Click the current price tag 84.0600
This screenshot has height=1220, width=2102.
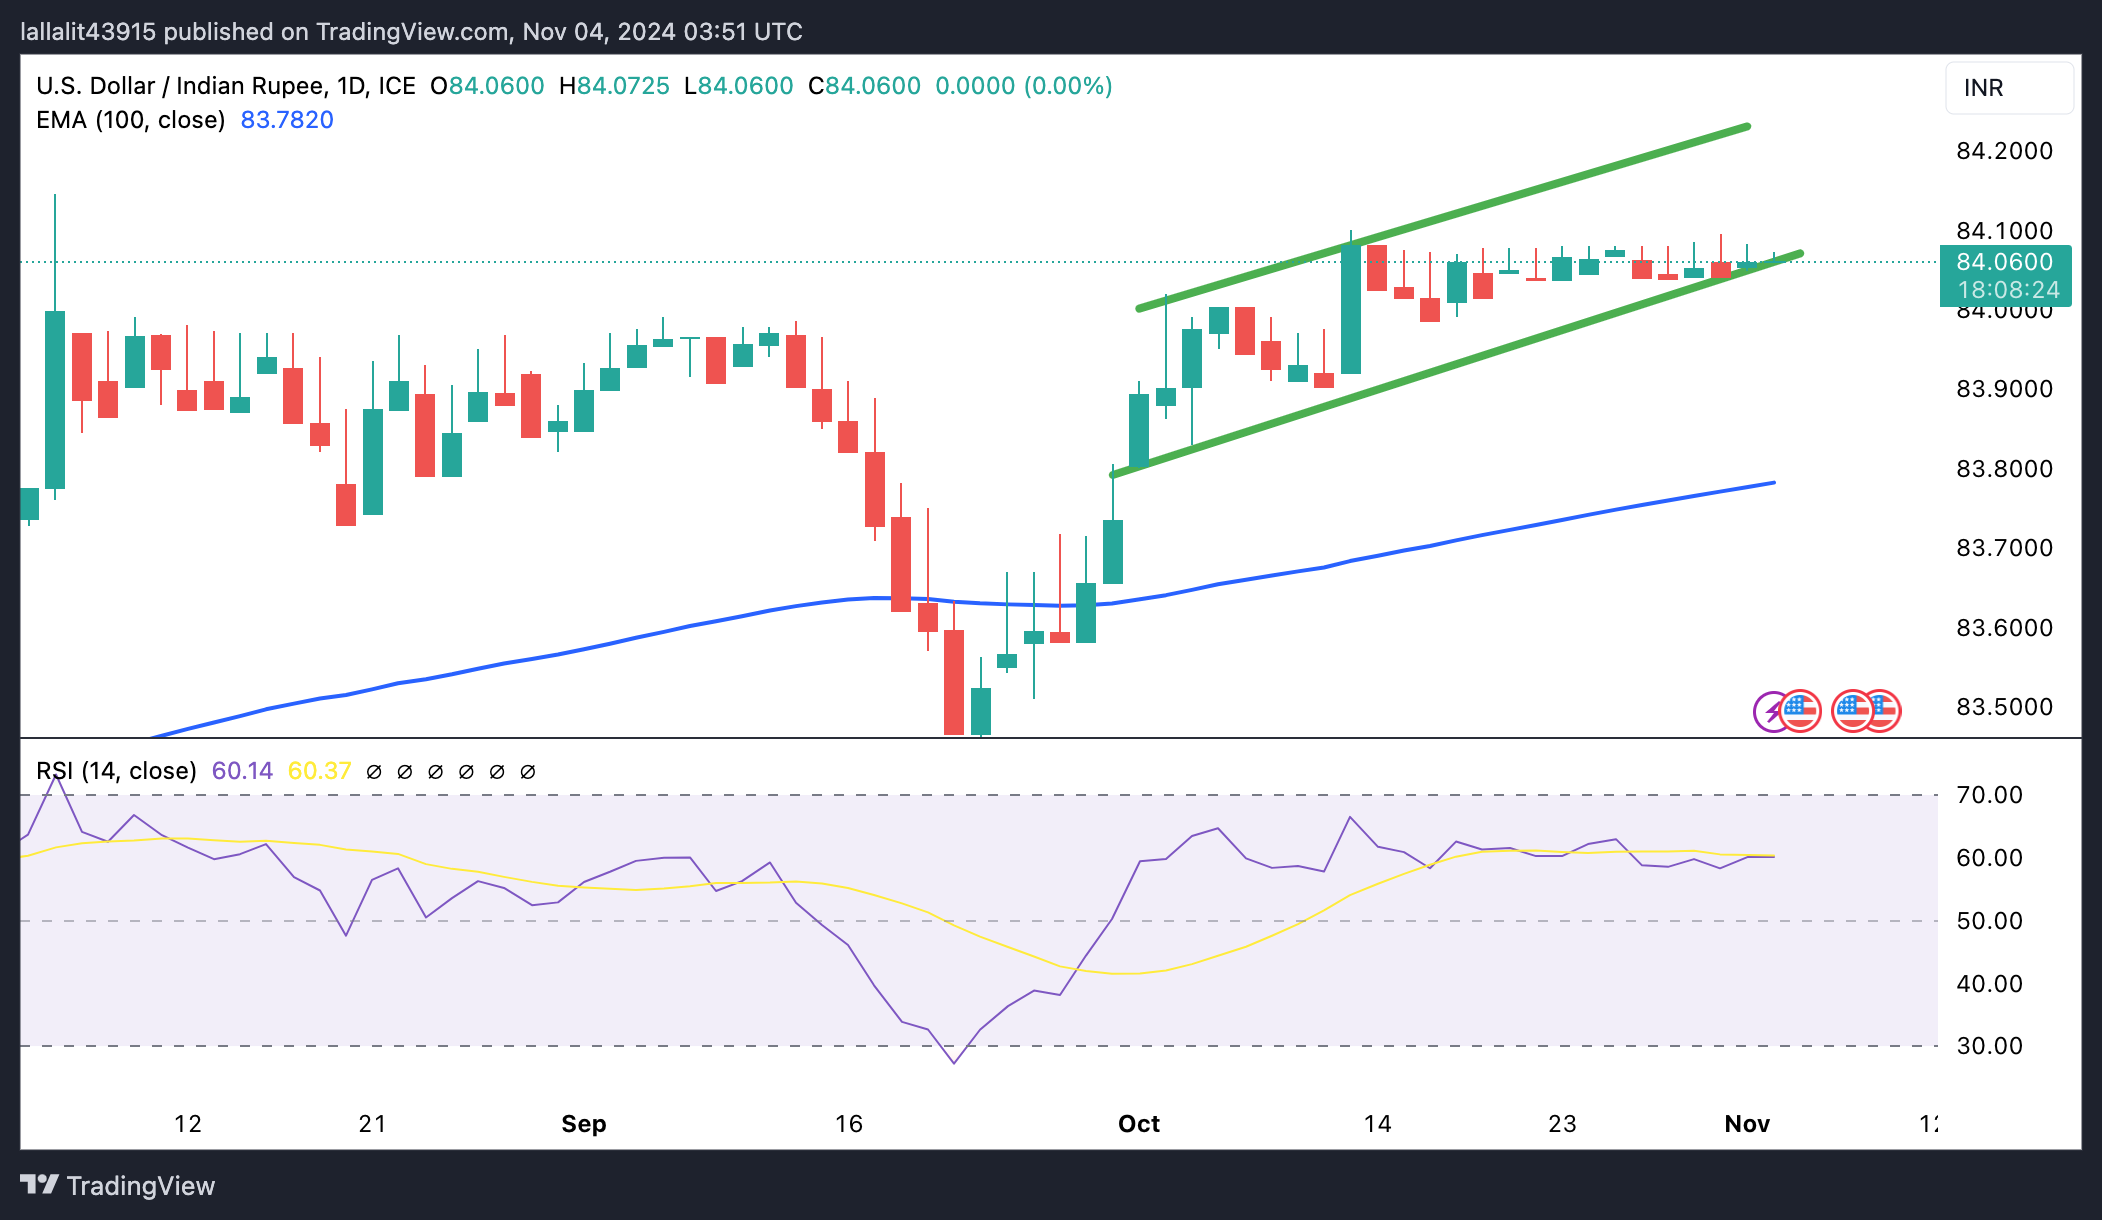click(x=2005, y=262)
